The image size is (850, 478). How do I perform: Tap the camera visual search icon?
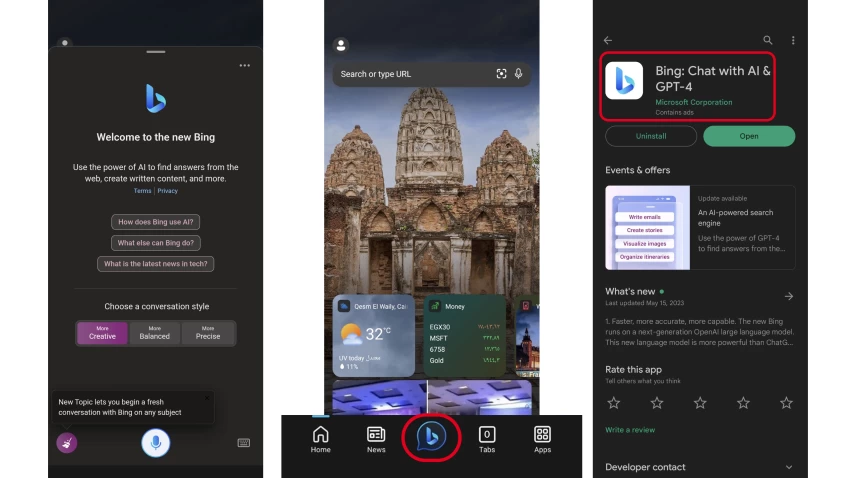(x=501, y=74)
